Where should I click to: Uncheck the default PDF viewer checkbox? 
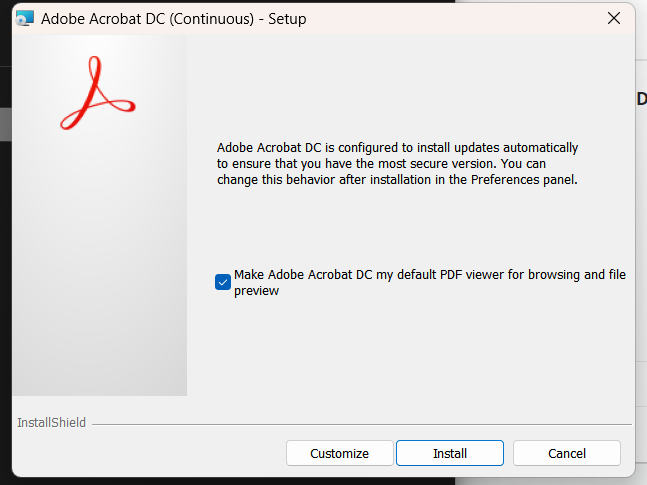pos(223,282)
